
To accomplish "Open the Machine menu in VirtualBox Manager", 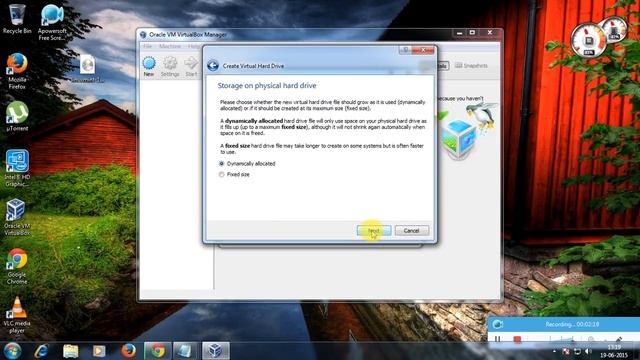I will pos(170,47).
